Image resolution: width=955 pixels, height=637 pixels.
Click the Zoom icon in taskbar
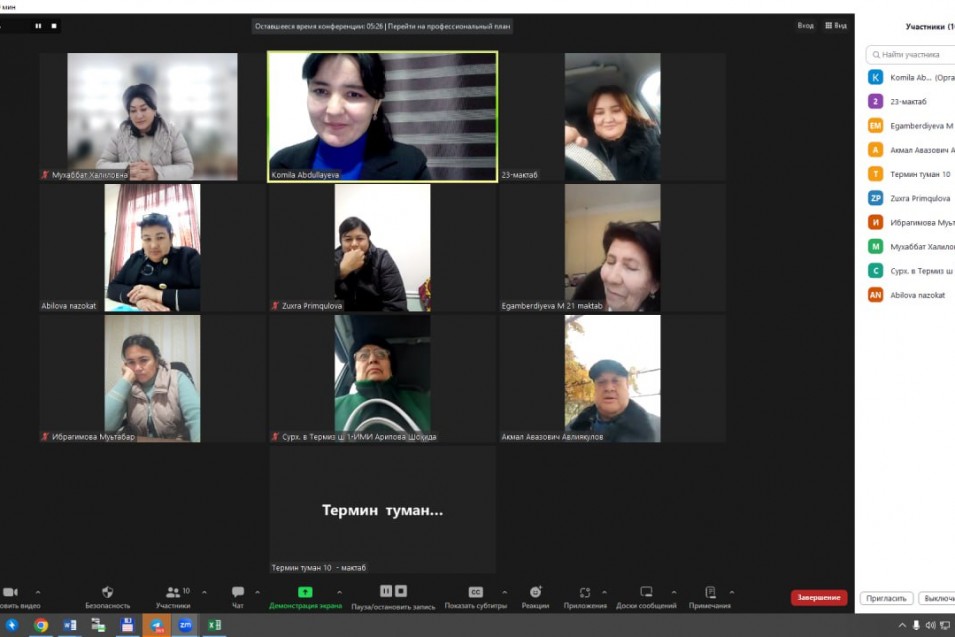click(x=185, y=625)
